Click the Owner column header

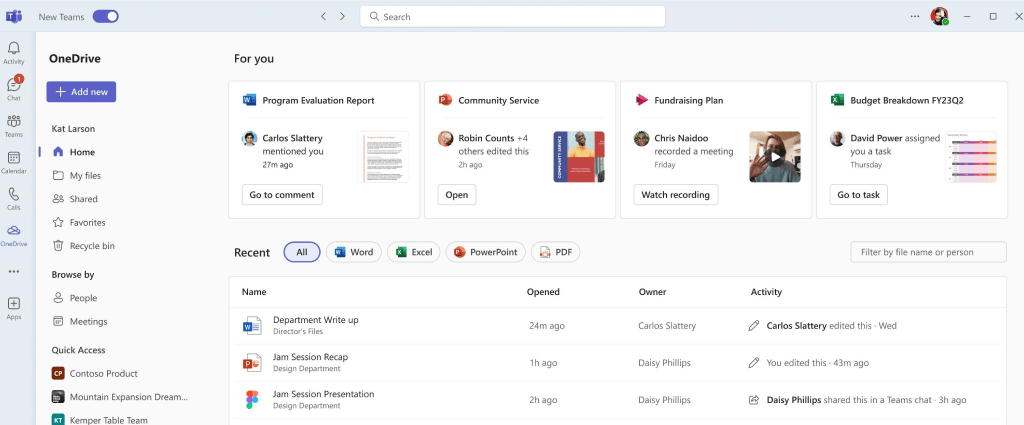652,292
